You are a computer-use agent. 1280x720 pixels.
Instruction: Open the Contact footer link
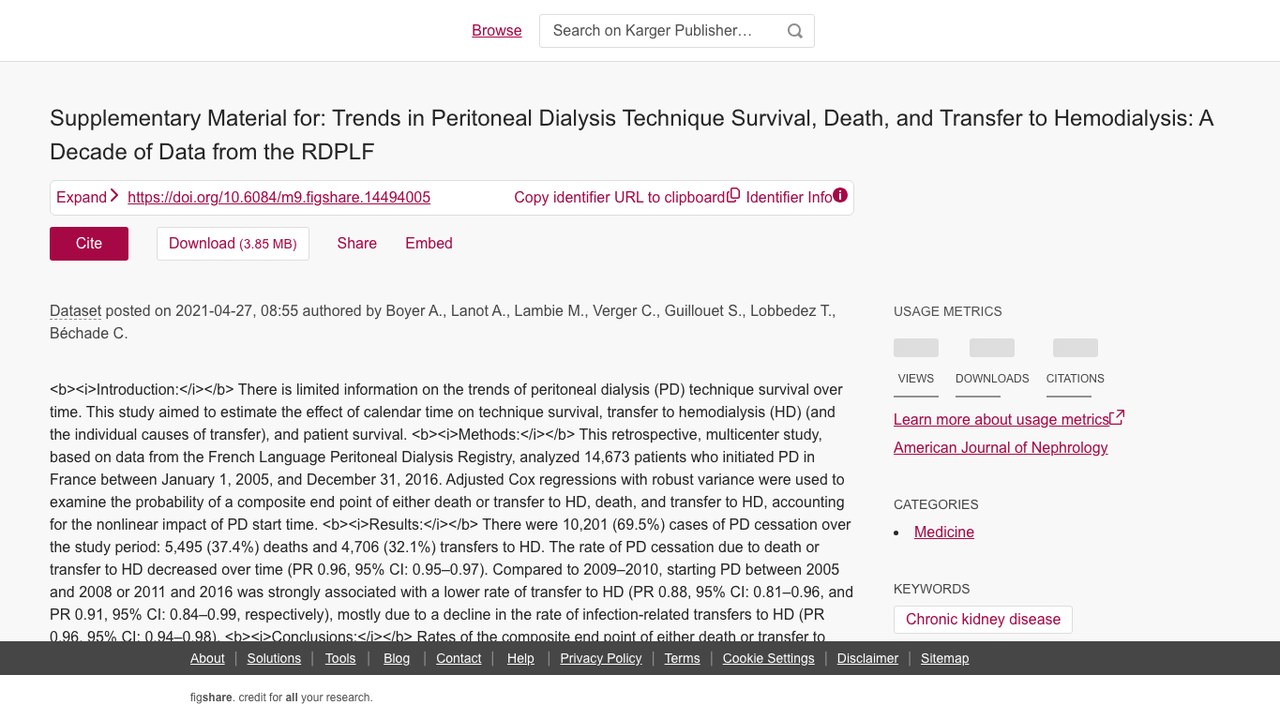[x=459, y=658]
